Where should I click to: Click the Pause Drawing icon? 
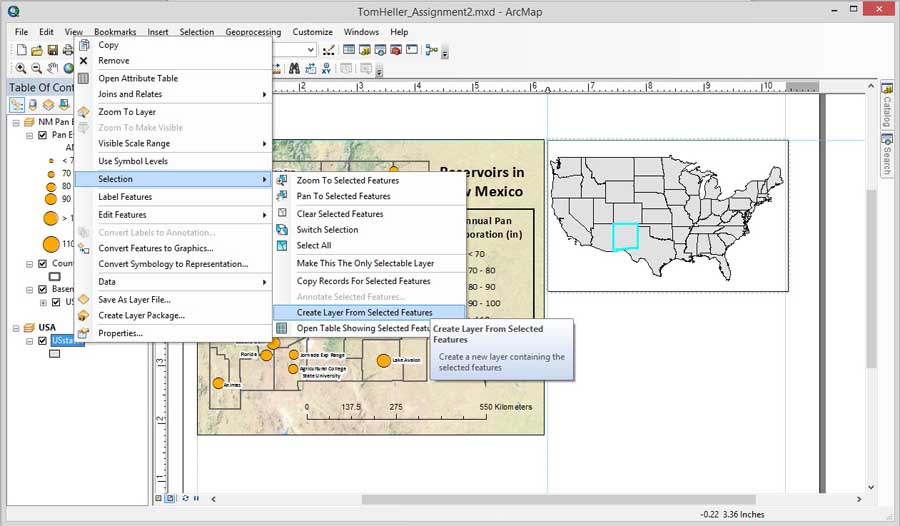(x=196, y=498)
